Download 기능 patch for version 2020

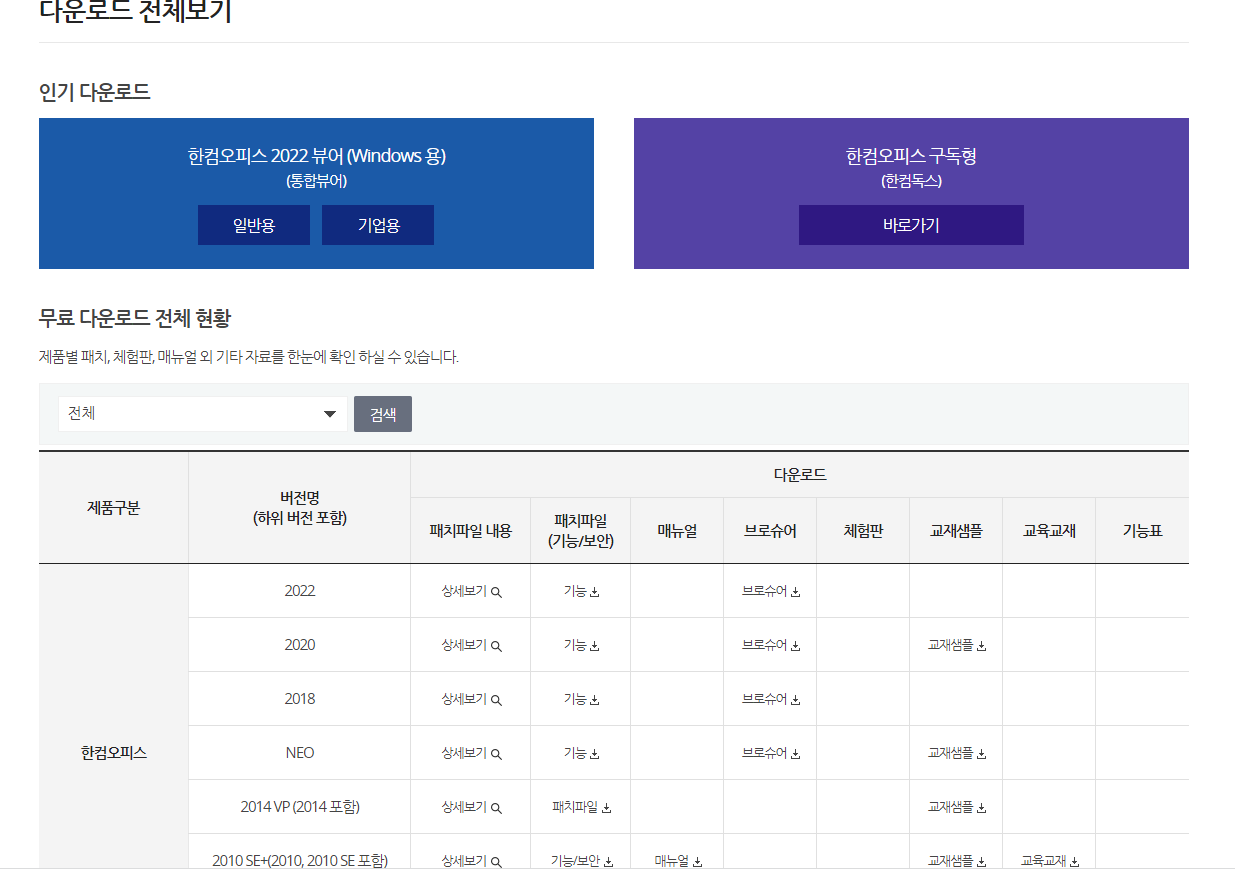pos(581,645)
